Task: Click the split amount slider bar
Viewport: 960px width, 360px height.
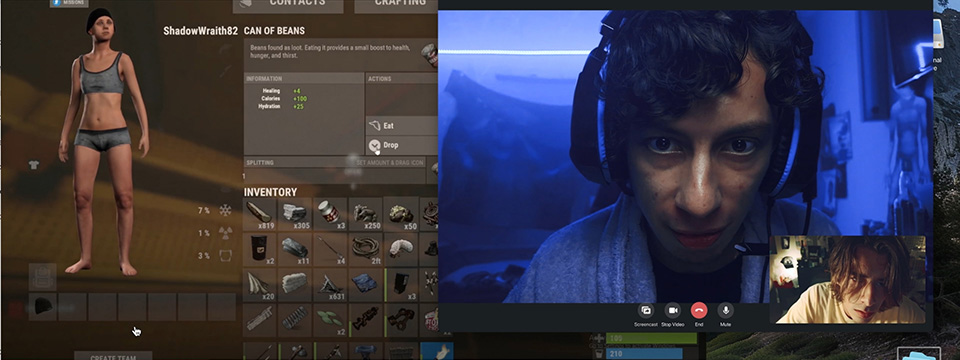Action: (x=334, y=176)
